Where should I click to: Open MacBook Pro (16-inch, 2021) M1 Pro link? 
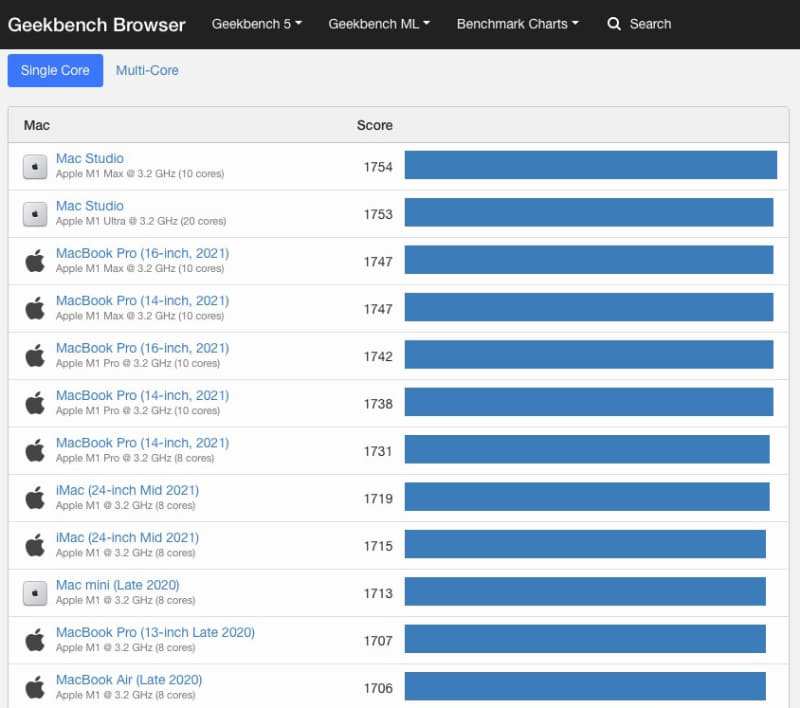(x=142, y=348)
